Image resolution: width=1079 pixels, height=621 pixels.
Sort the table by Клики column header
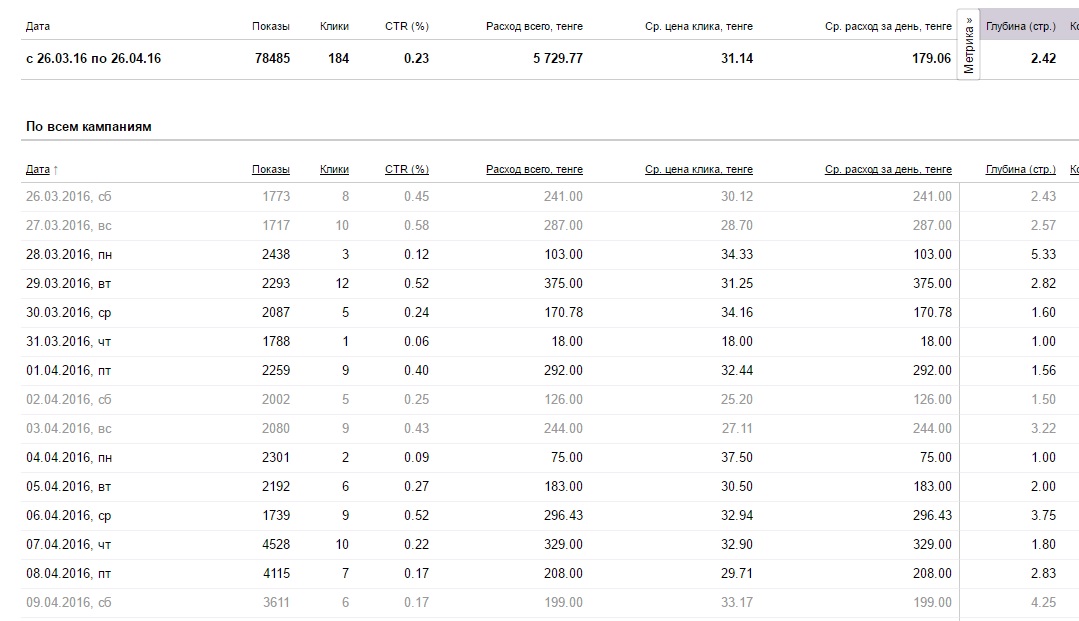tap(334, 170)
